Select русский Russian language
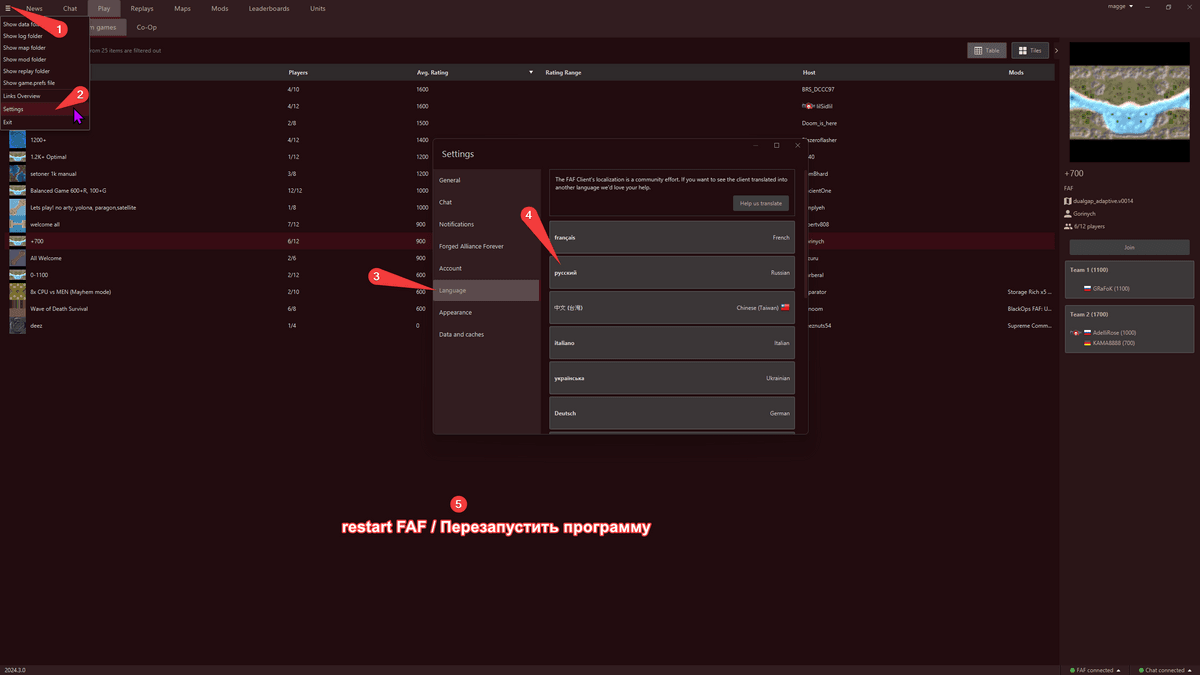 click(671, 272)
